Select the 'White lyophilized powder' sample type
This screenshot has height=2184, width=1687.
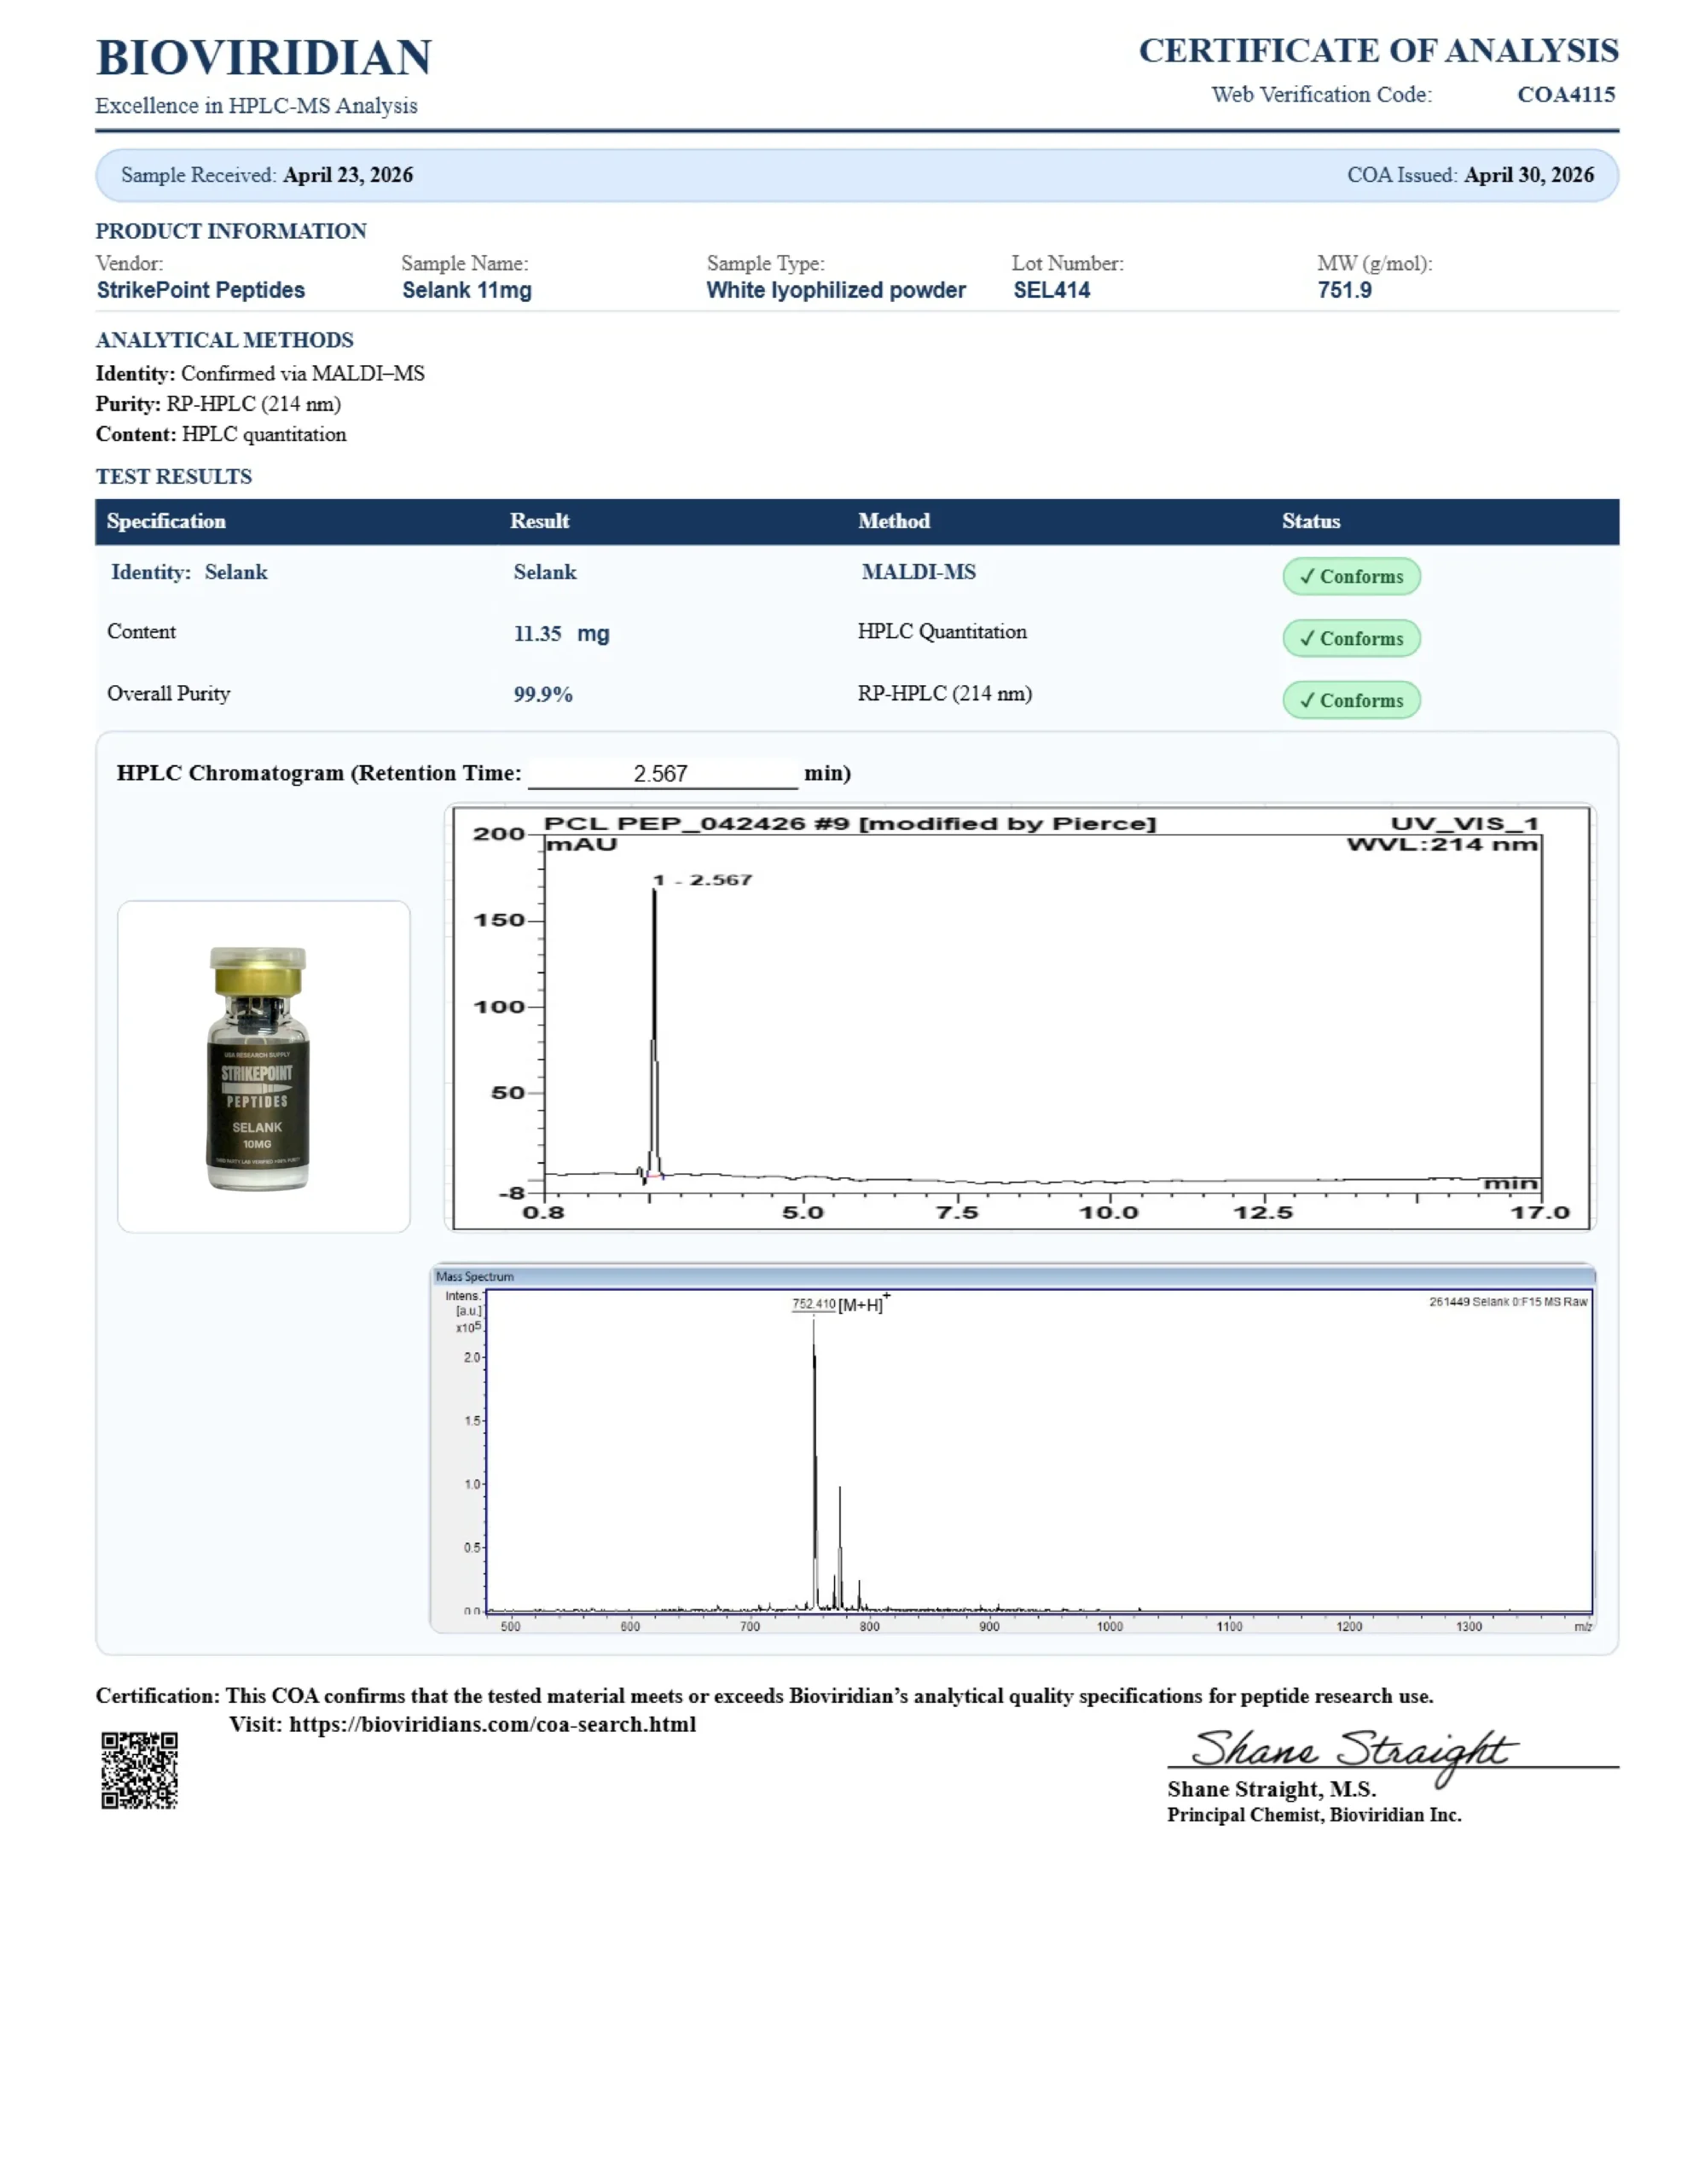tap(836, 290)
